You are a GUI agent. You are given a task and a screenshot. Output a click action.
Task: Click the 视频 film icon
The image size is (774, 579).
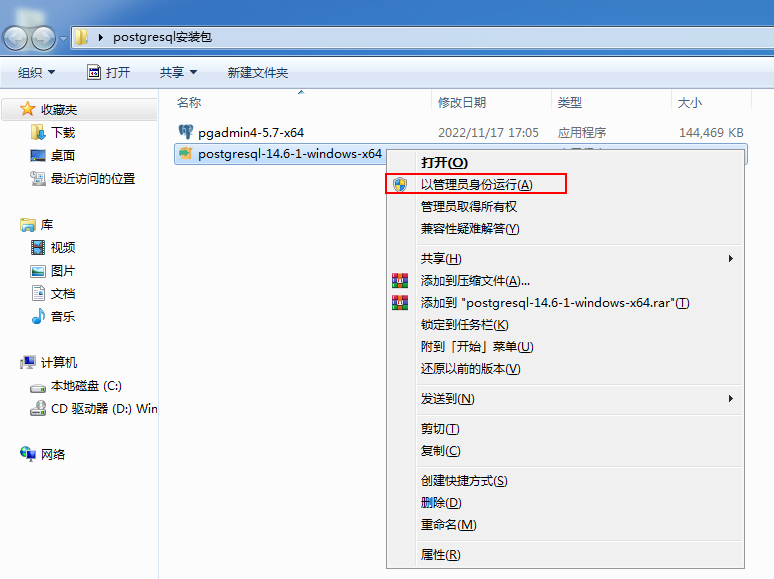(38, 247)
